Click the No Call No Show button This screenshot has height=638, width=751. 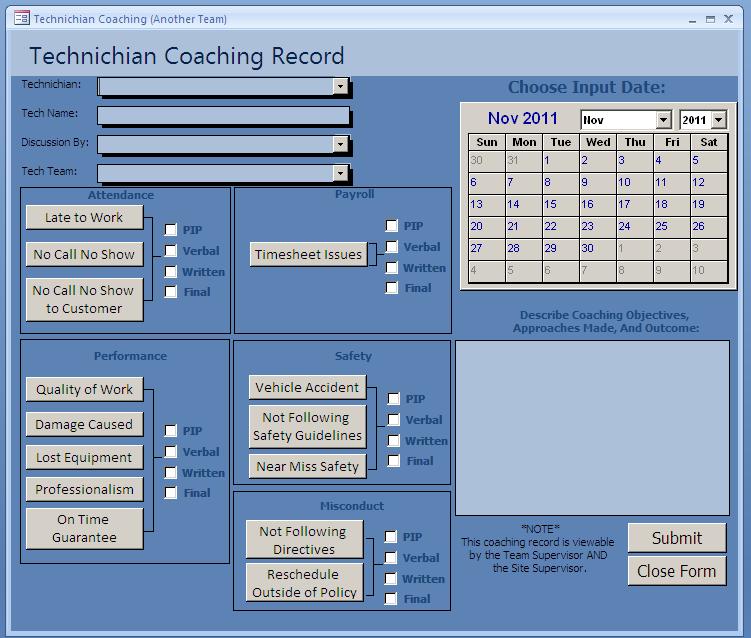pos(84,254)
